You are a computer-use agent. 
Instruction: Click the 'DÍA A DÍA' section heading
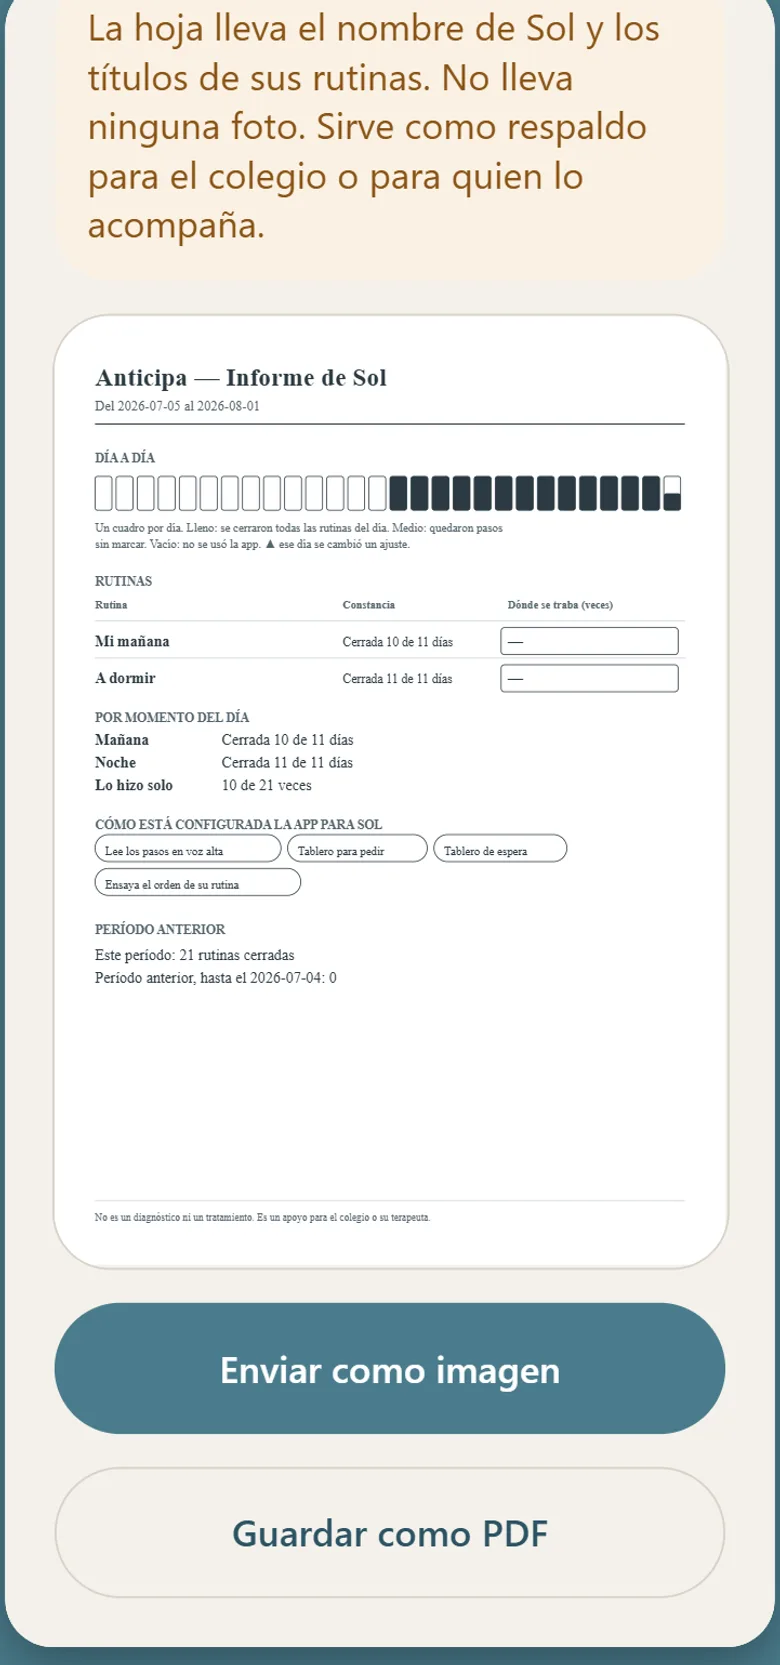pos(125,458)
